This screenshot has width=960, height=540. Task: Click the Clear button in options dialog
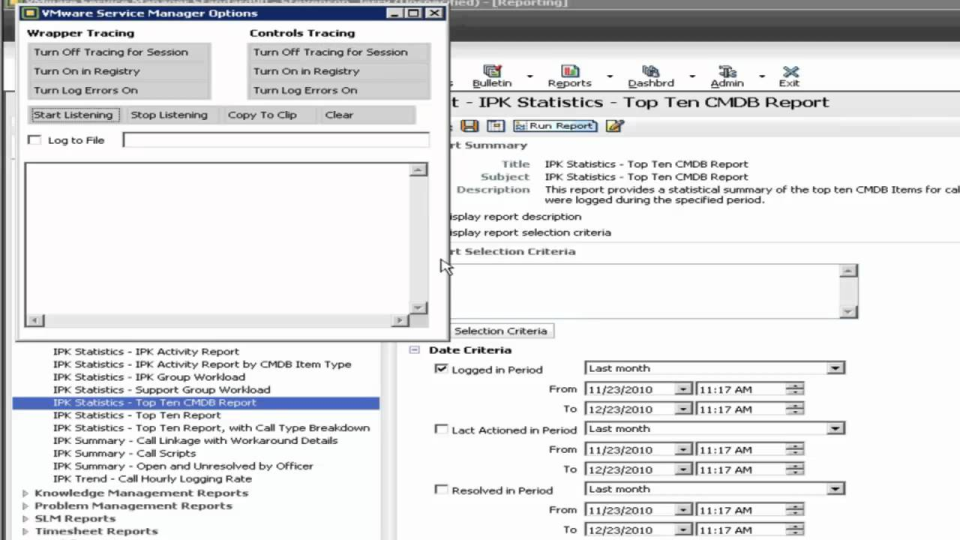coord(339,114)
